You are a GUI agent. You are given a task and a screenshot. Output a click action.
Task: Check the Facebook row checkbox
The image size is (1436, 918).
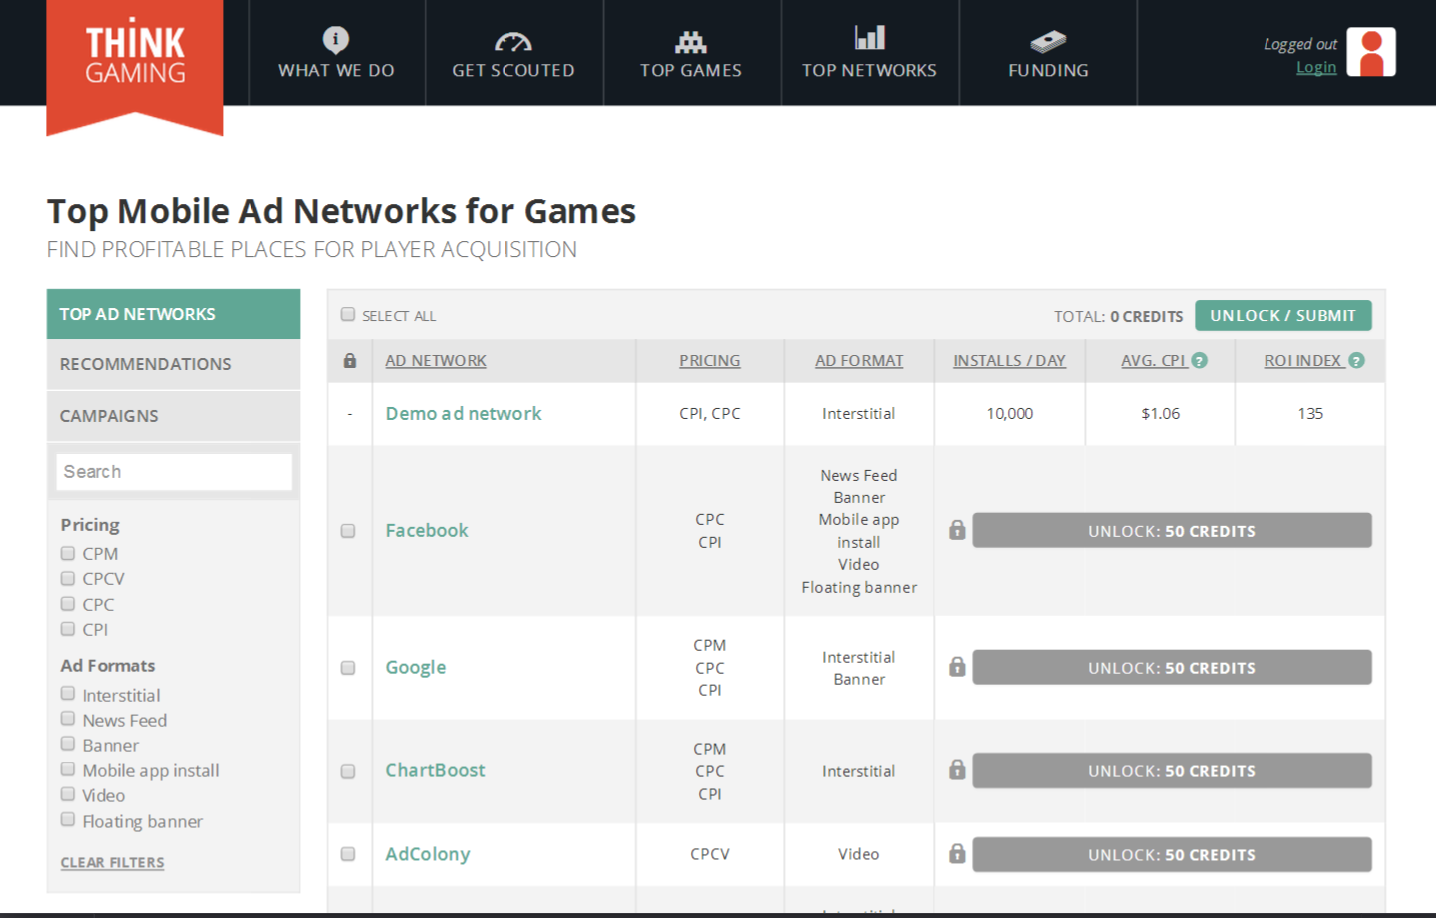(x=348, y=530)
